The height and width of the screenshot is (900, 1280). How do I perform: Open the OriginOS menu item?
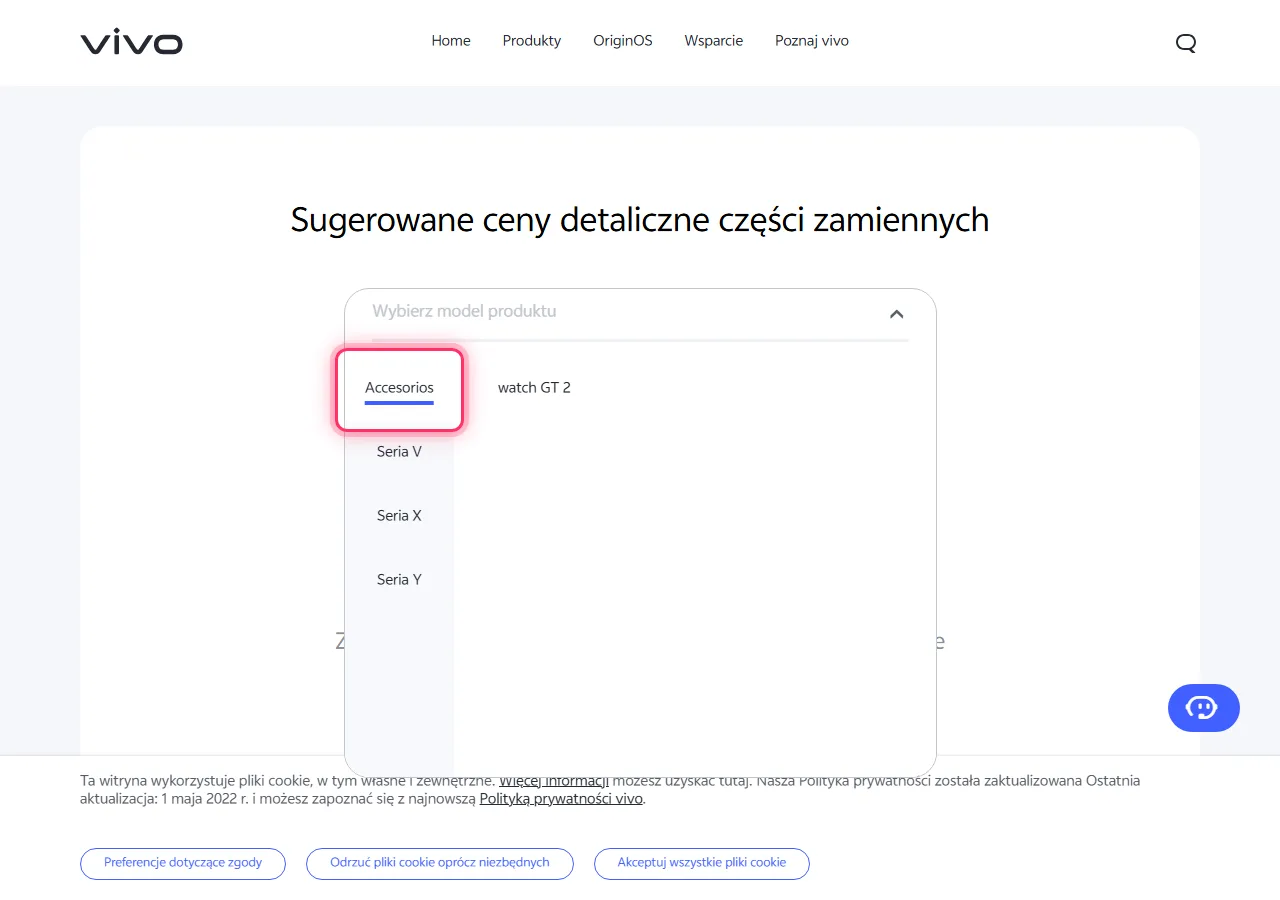pos(623,41)
